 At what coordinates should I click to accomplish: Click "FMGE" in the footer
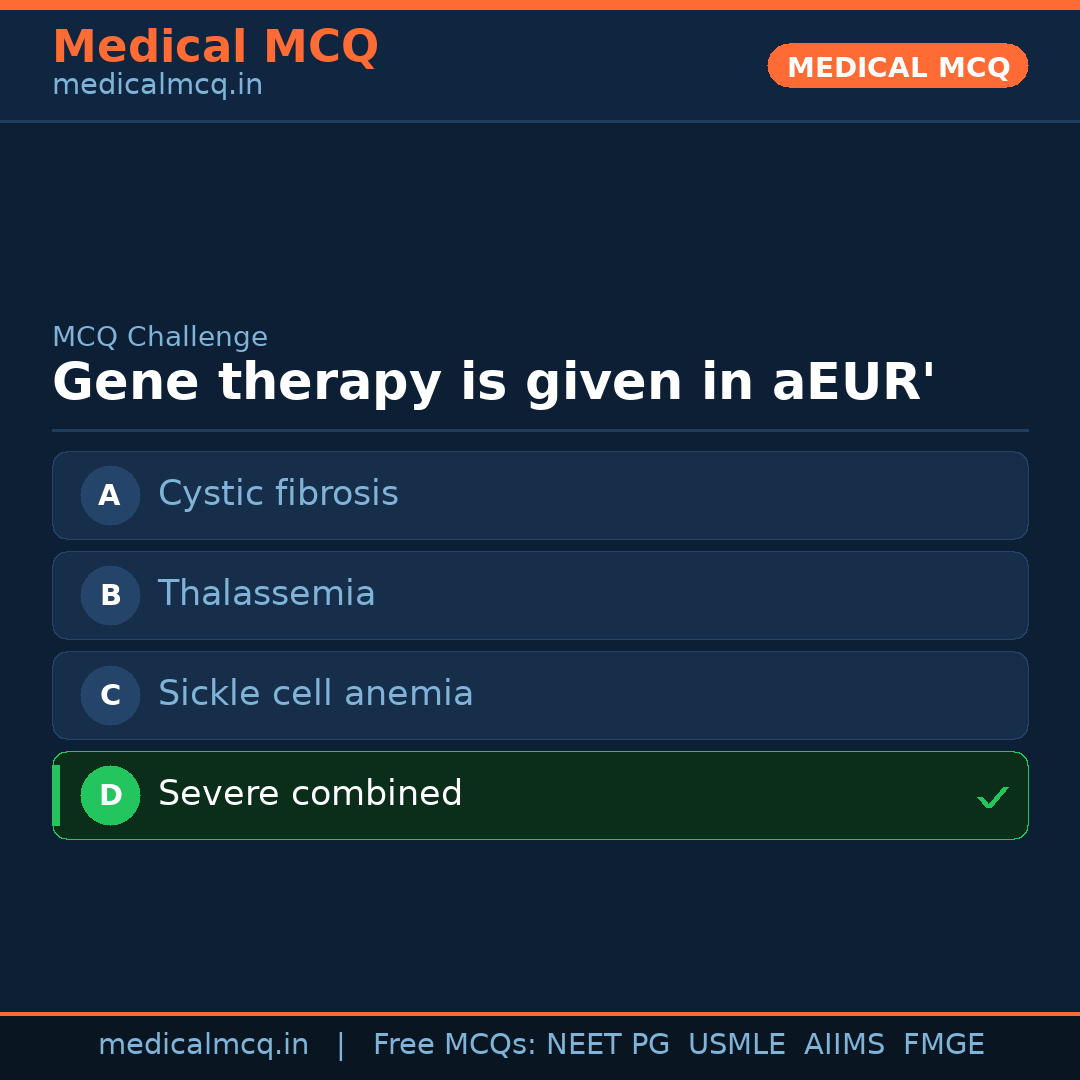[x=943, y=1045]
